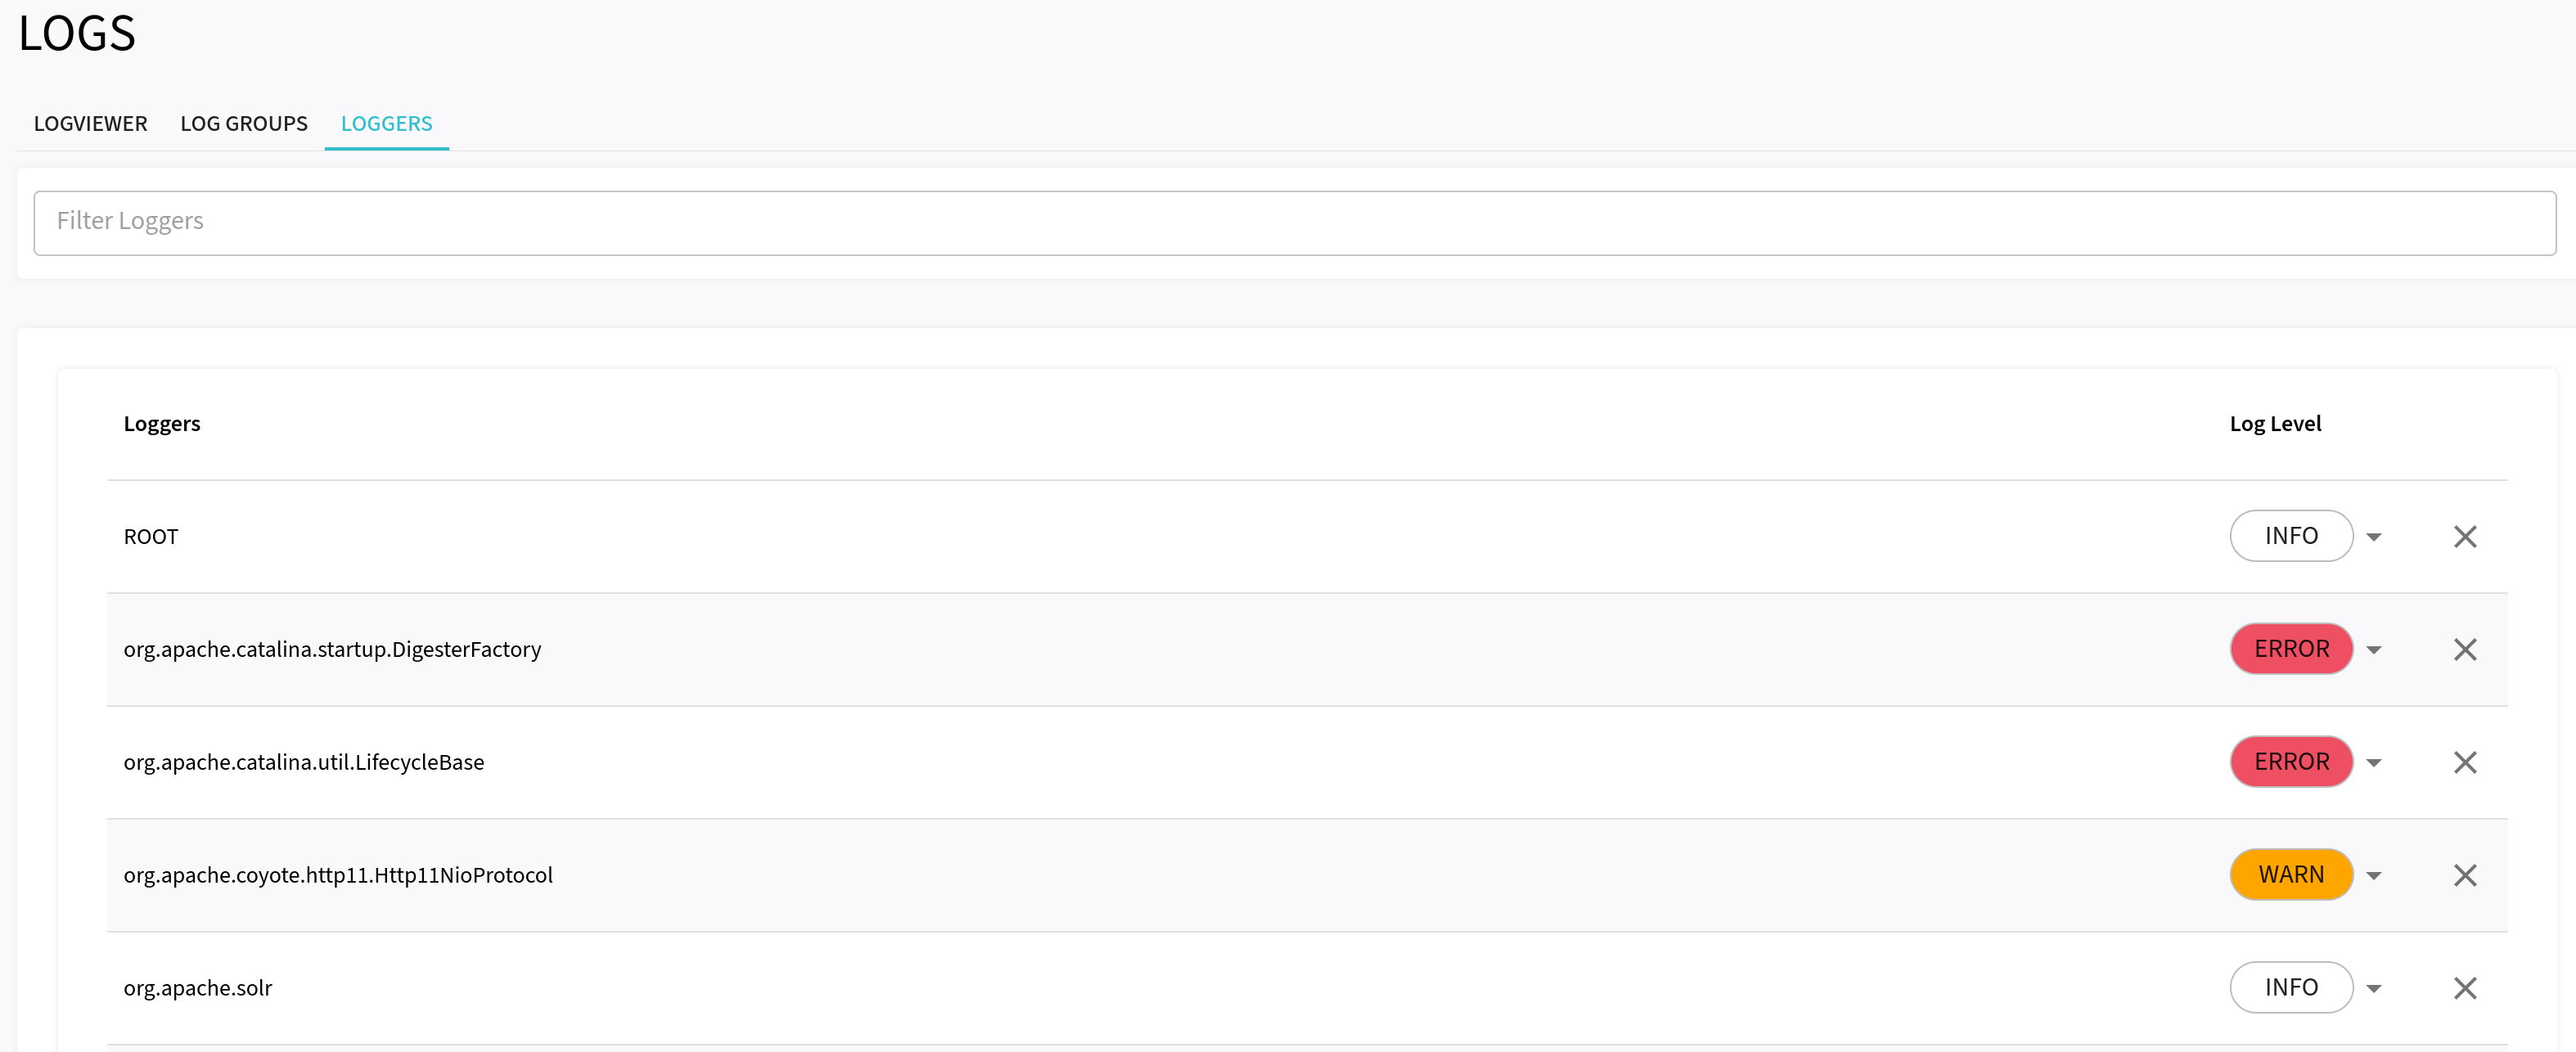
Task: Click the ROOT logger INFO level badge
Action: point(2291,536)
